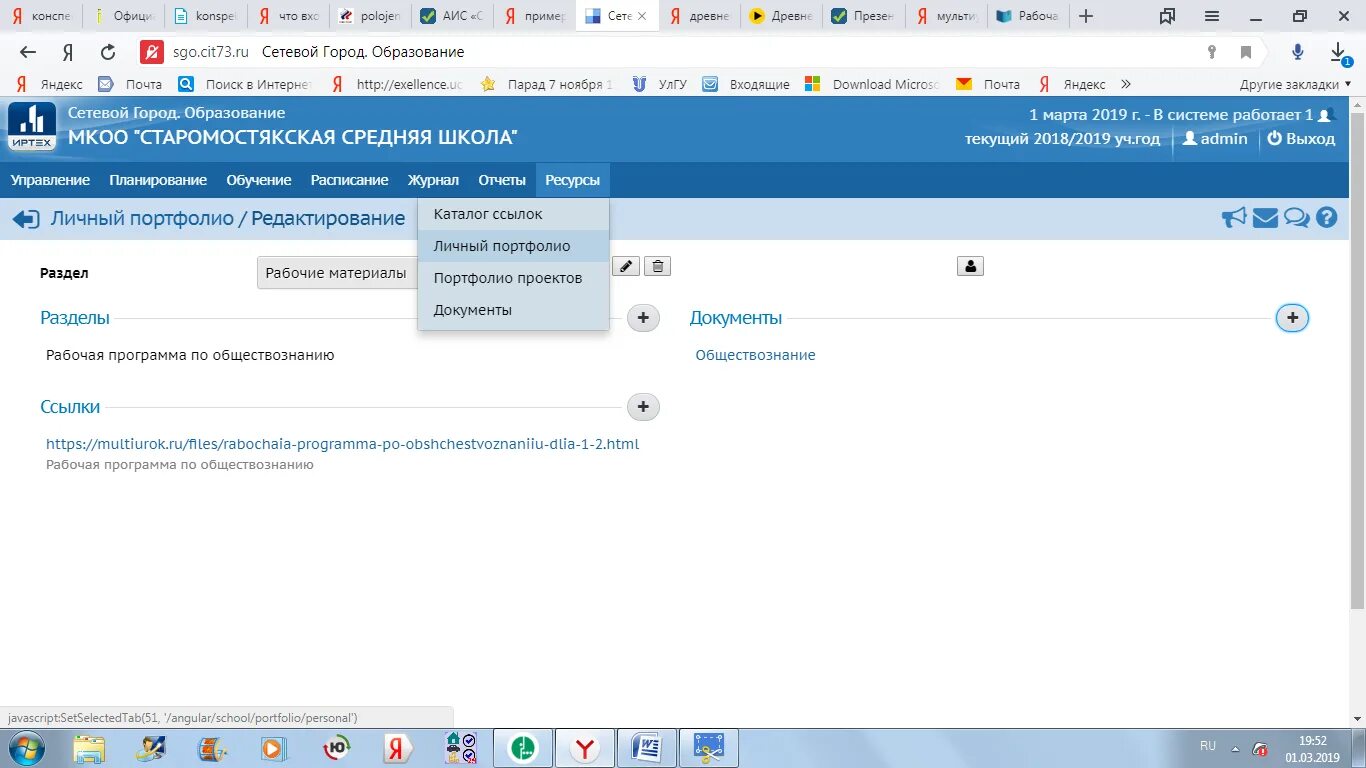Viewport: 1366px width, 768px height.
Task: Click the admin user link
Action: coord(1215,139)
